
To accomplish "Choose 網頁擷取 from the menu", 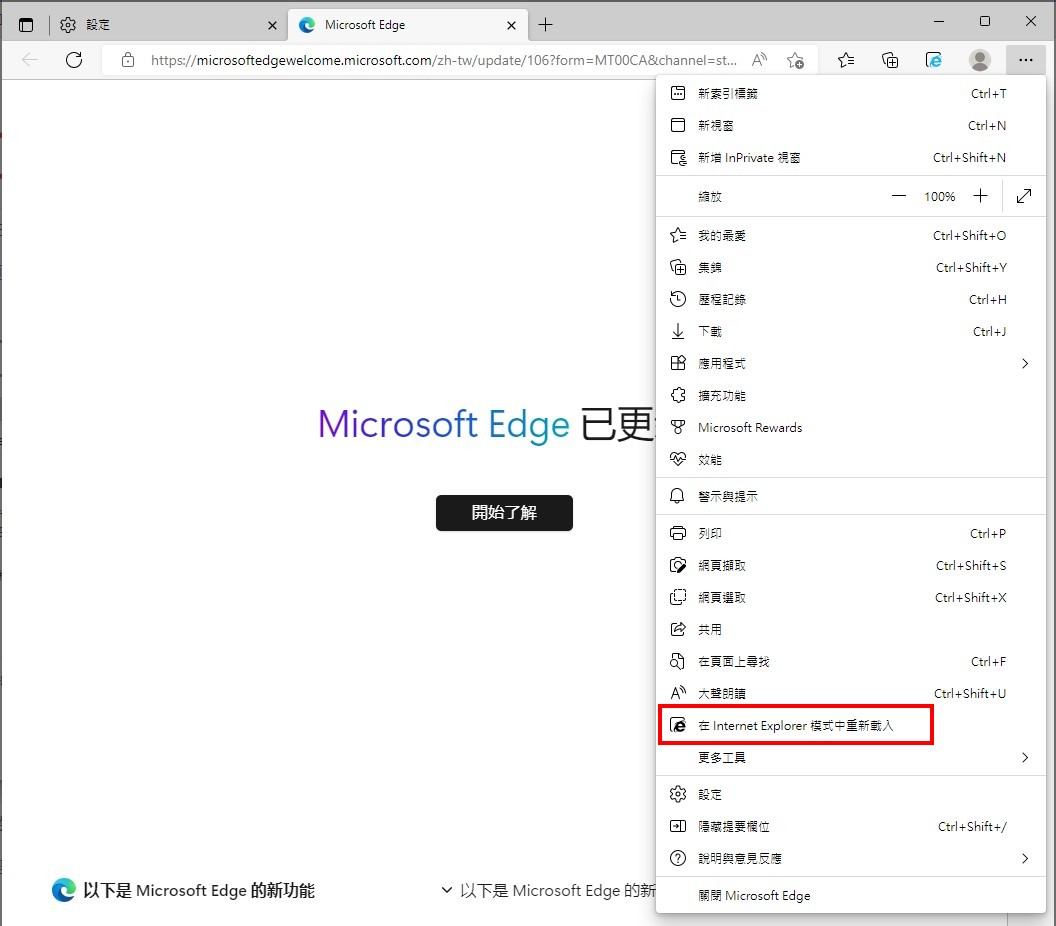I will click(x=851, y=566).
